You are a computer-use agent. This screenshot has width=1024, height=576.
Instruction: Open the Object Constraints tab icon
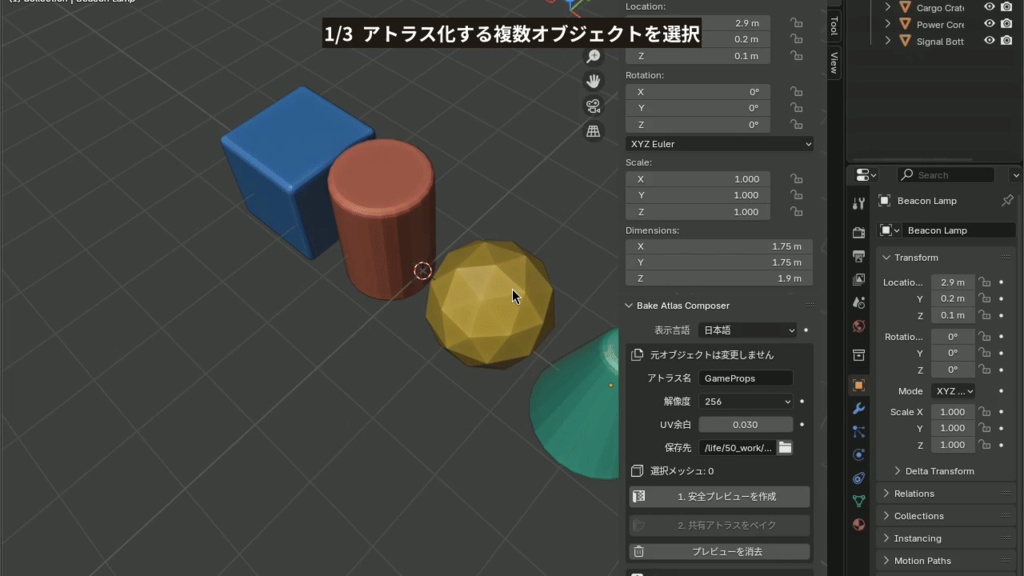point(859,478)
